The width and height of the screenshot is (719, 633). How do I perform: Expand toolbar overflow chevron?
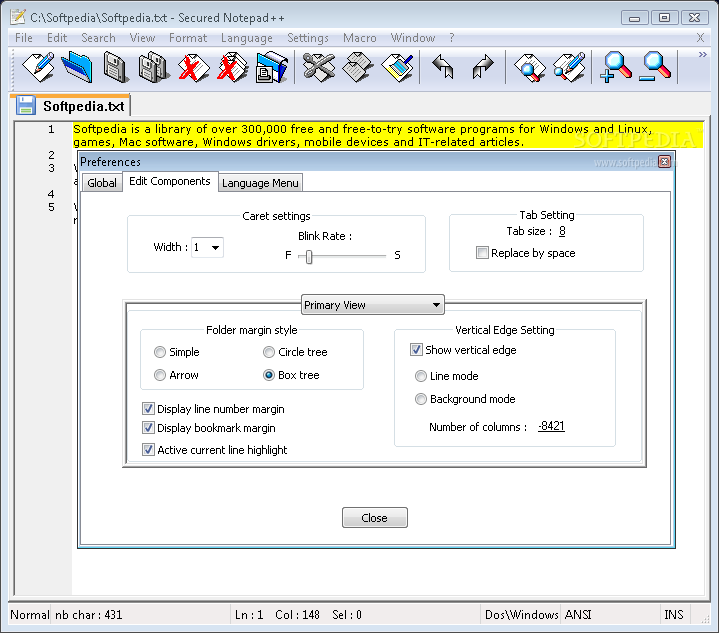[702, 55]
